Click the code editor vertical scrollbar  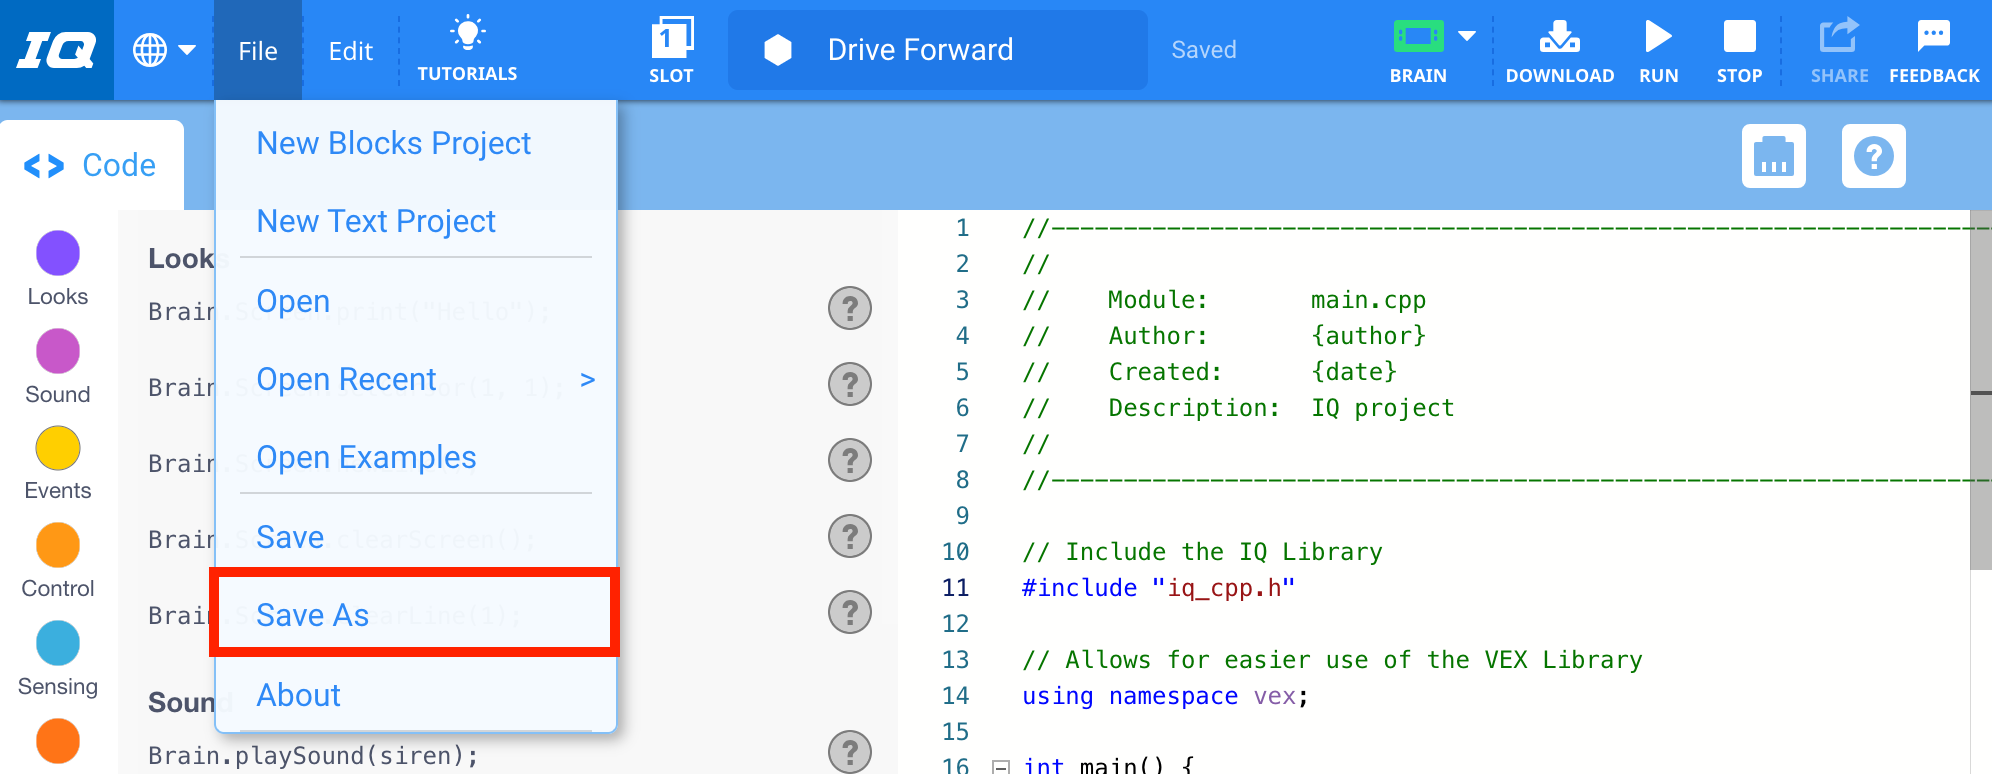(x=1981, y=390)
